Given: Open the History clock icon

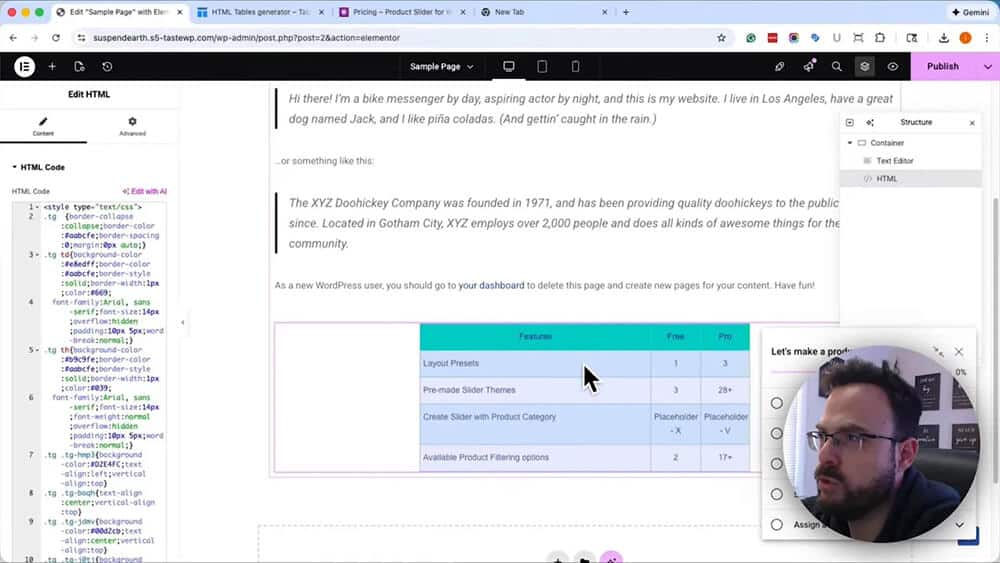Looking at the screenshot, I should tap(107, 66).
